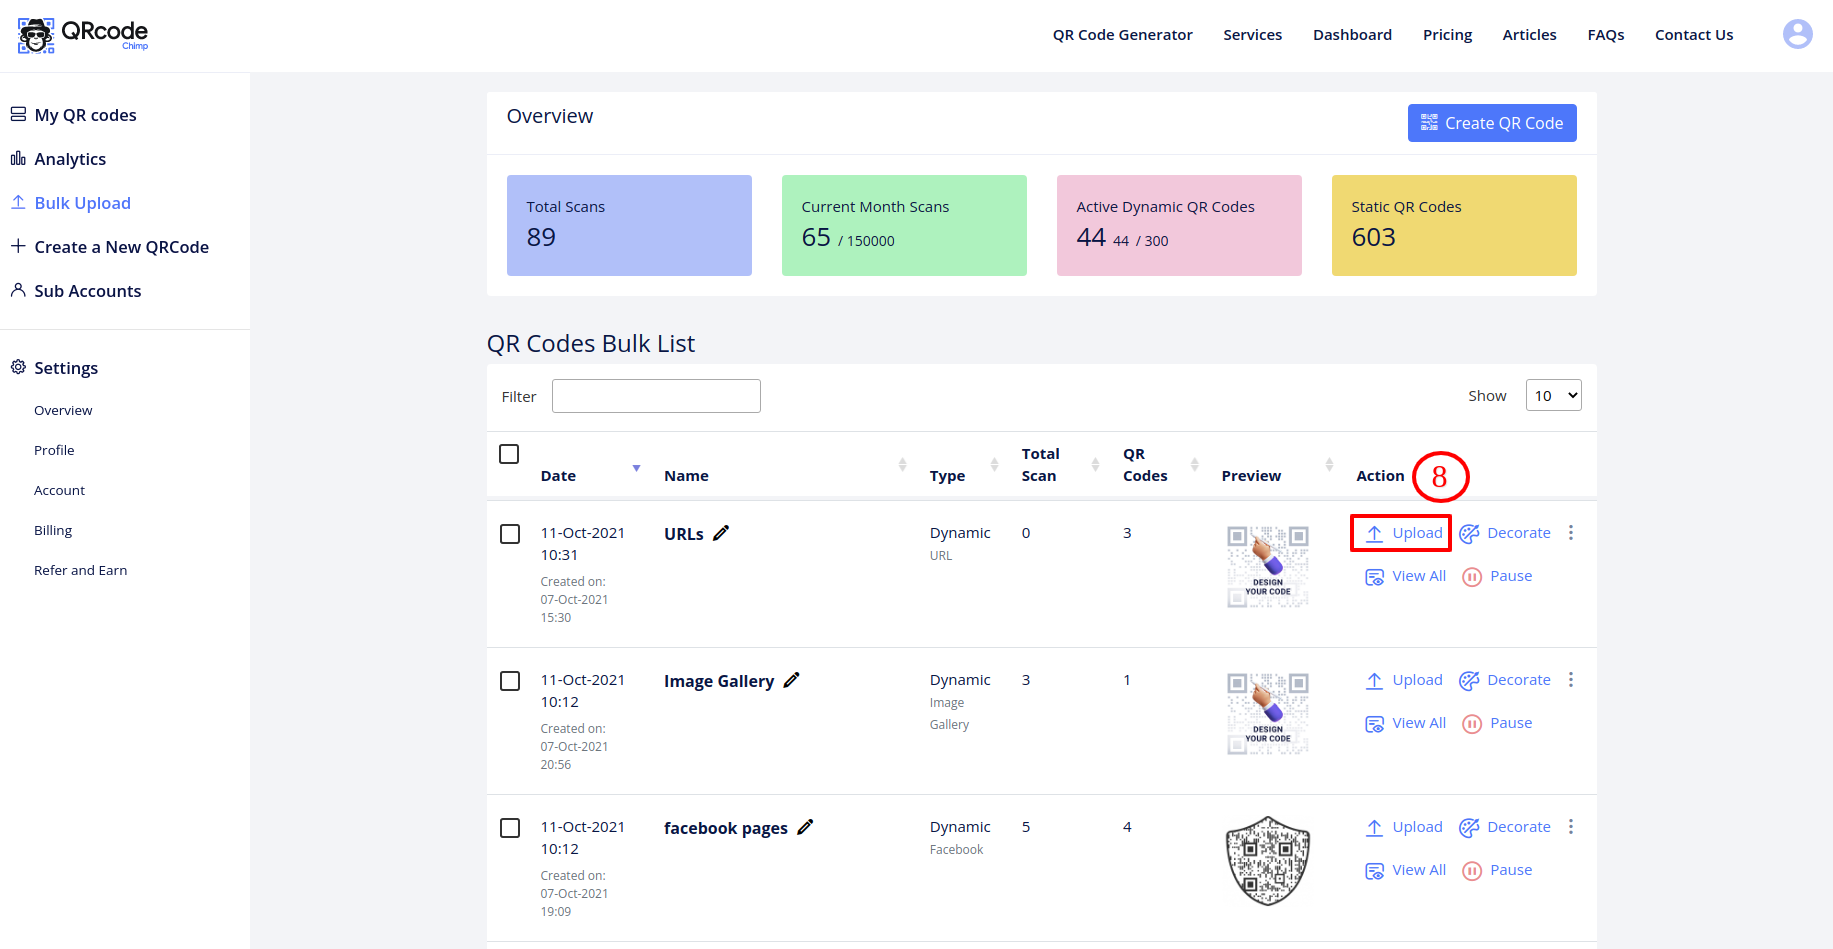Click the QRcode Chimp logo

83,35
